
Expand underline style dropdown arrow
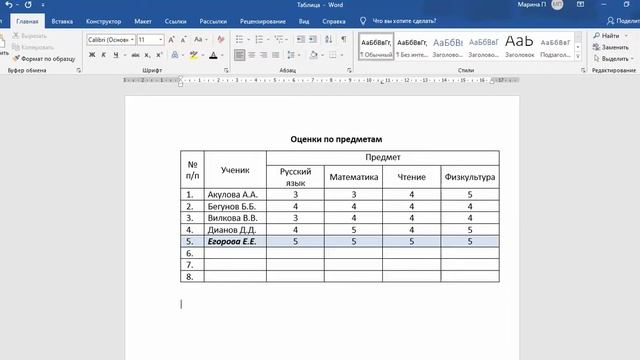pyautogui.click(x=124, y=55)
